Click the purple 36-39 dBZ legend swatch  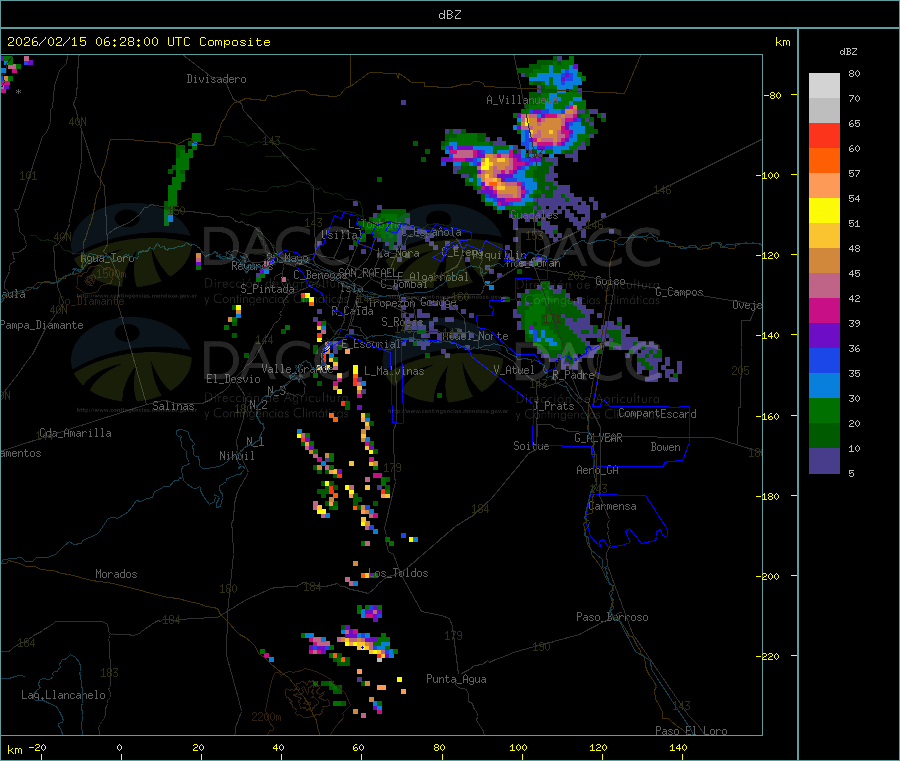(x=824, y=336)
